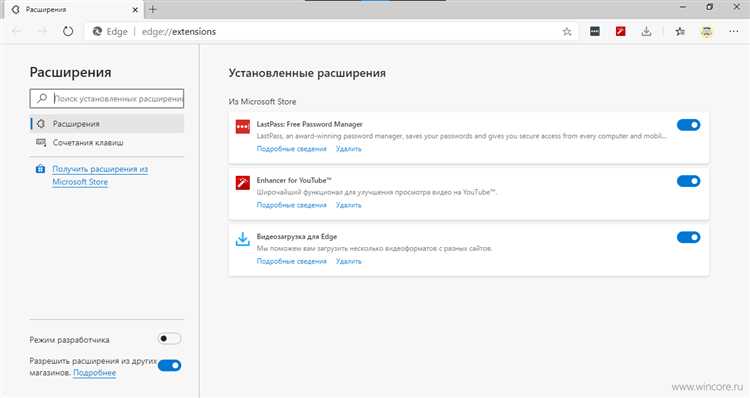
Task: Turn off Разрешить расширения из других магазинов
Action: click(x=169, y=365)
